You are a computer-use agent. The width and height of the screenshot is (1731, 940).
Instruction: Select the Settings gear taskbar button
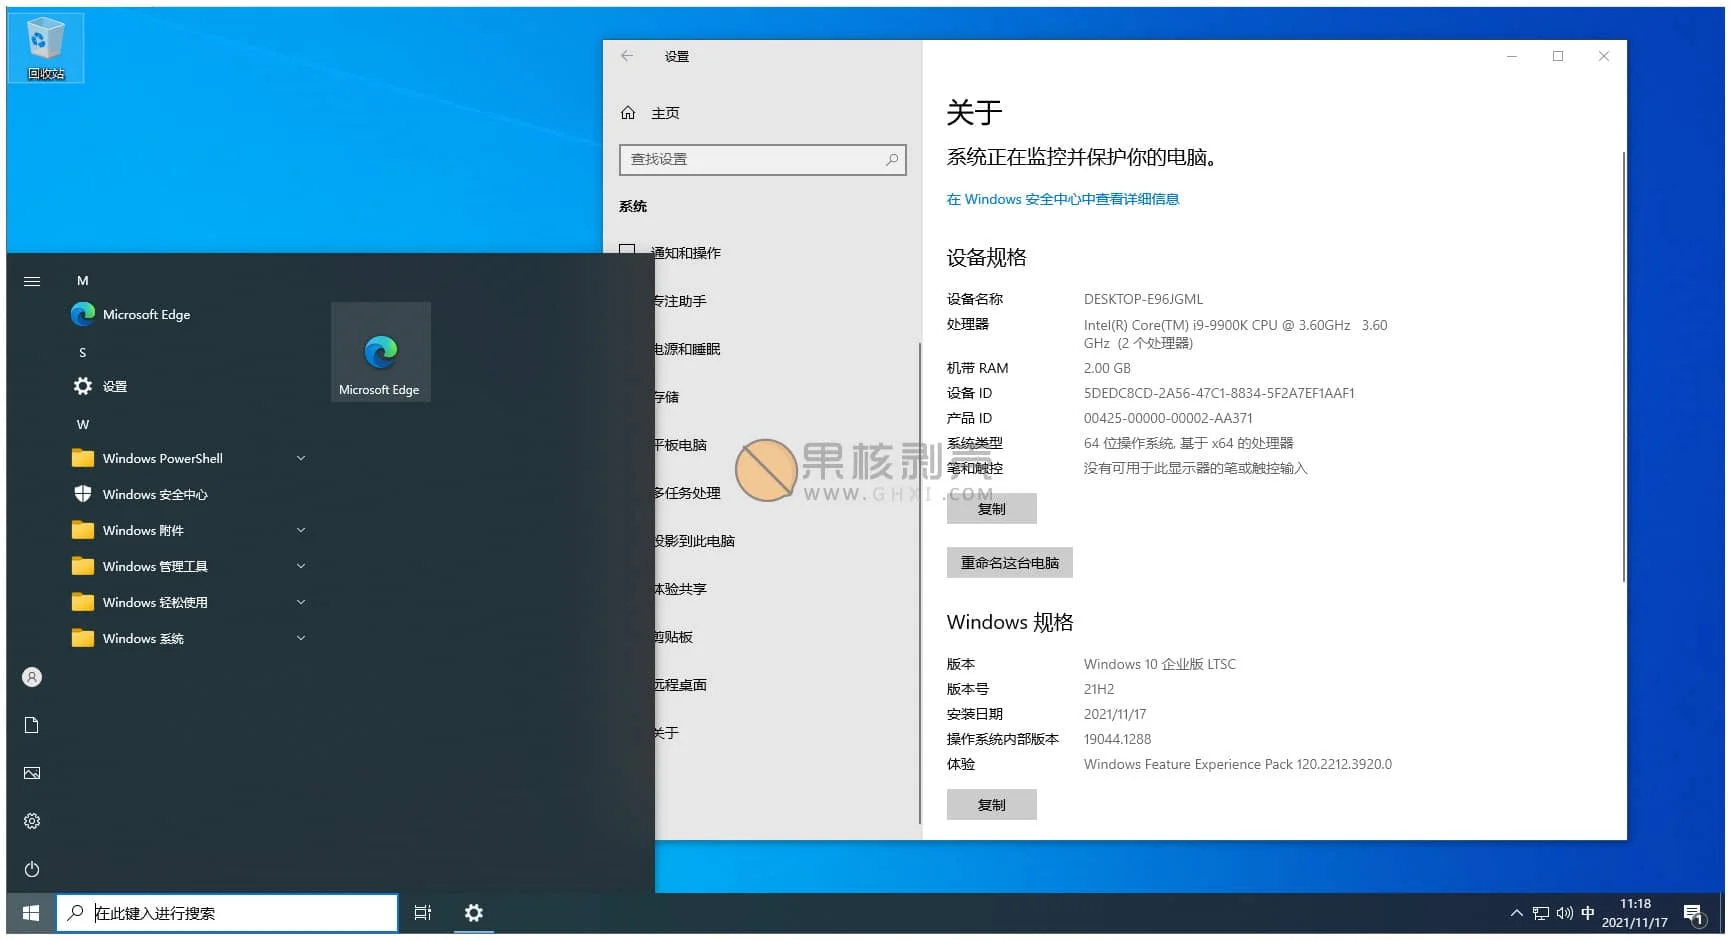(474, 913)
